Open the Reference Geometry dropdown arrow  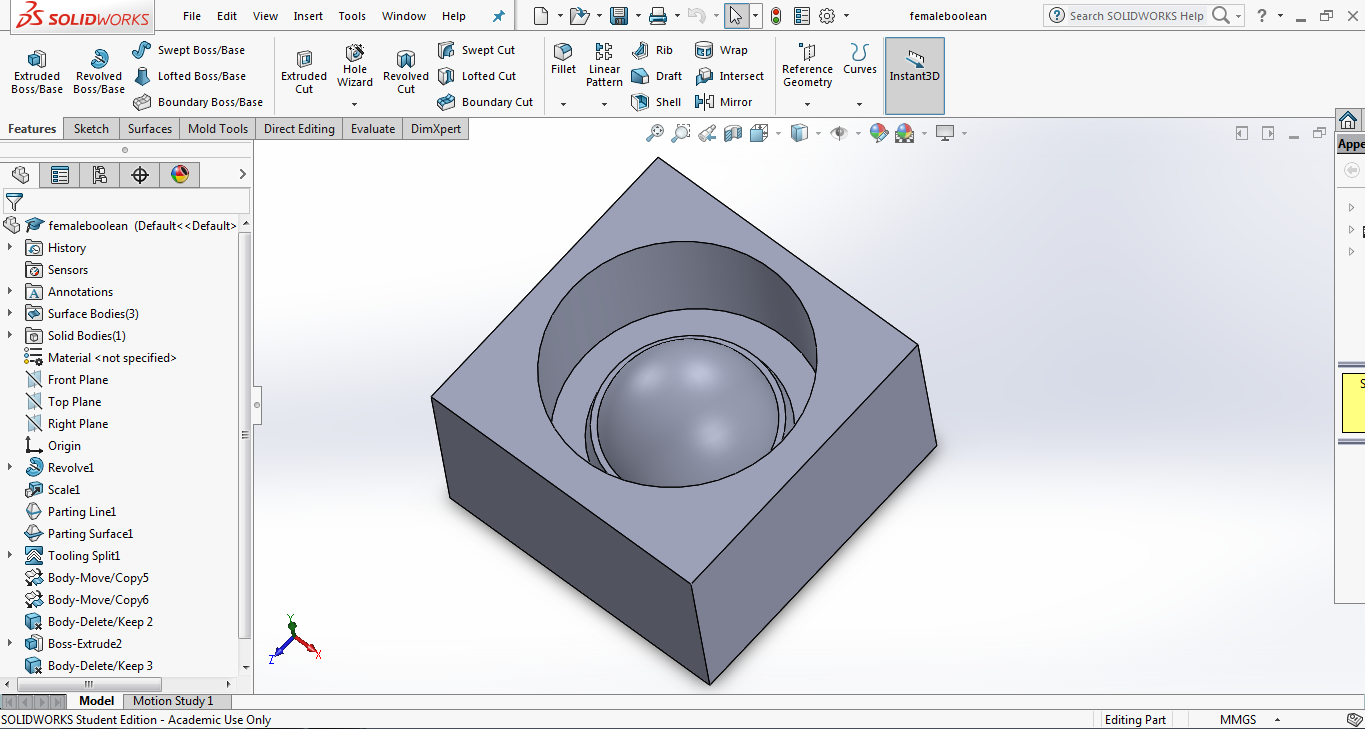(x=807, y=104)
